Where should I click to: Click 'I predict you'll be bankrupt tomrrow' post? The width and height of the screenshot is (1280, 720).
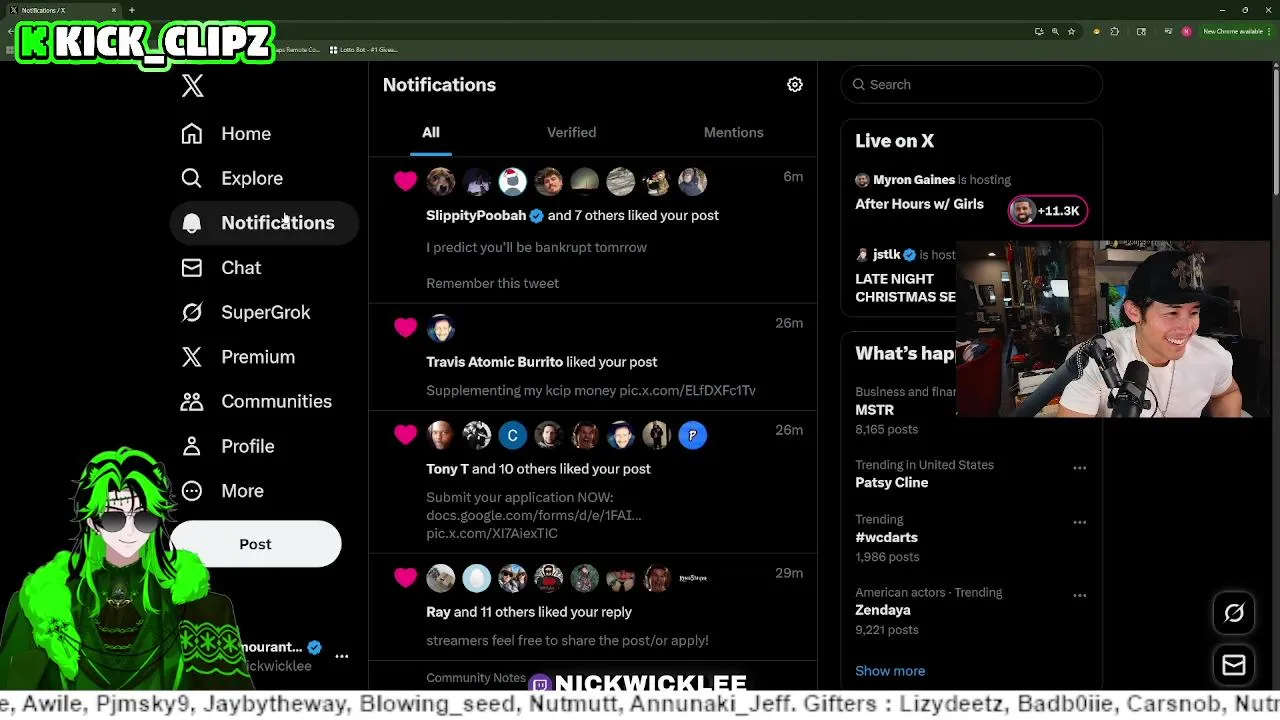tap(536, 248)
